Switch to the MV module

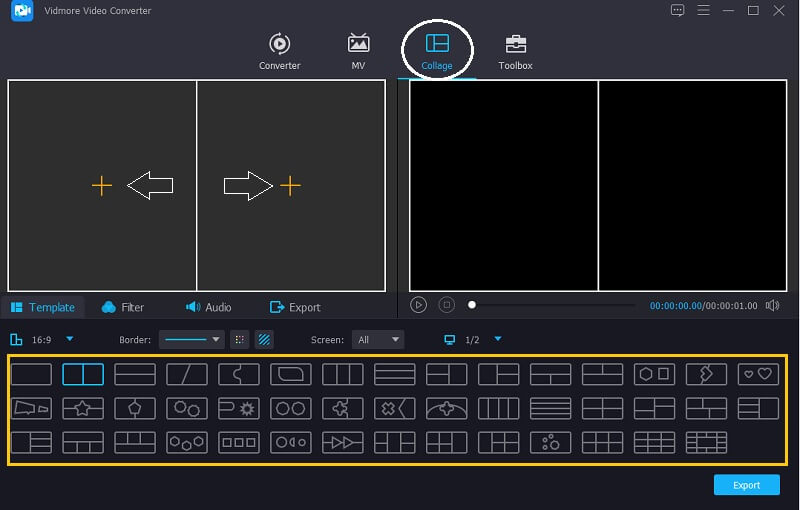pos(358,51)
